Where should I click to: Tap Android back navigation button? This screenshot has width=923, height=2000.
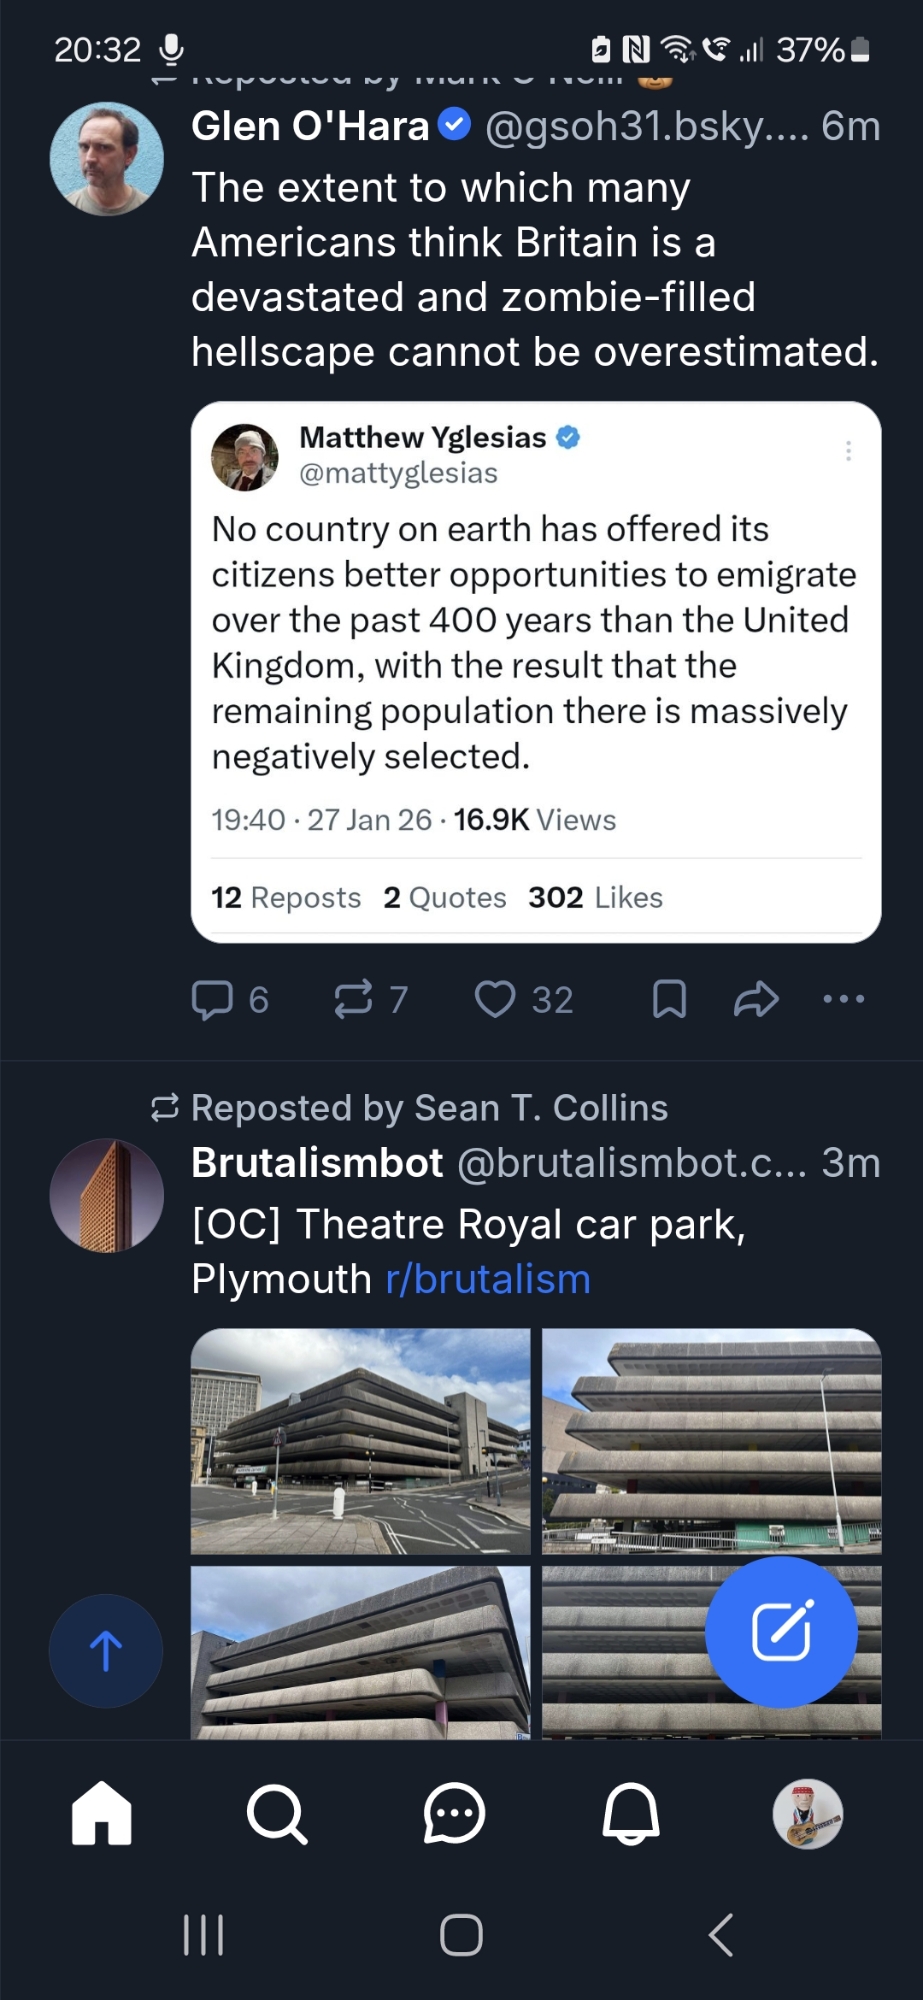tap(721, 1934)
